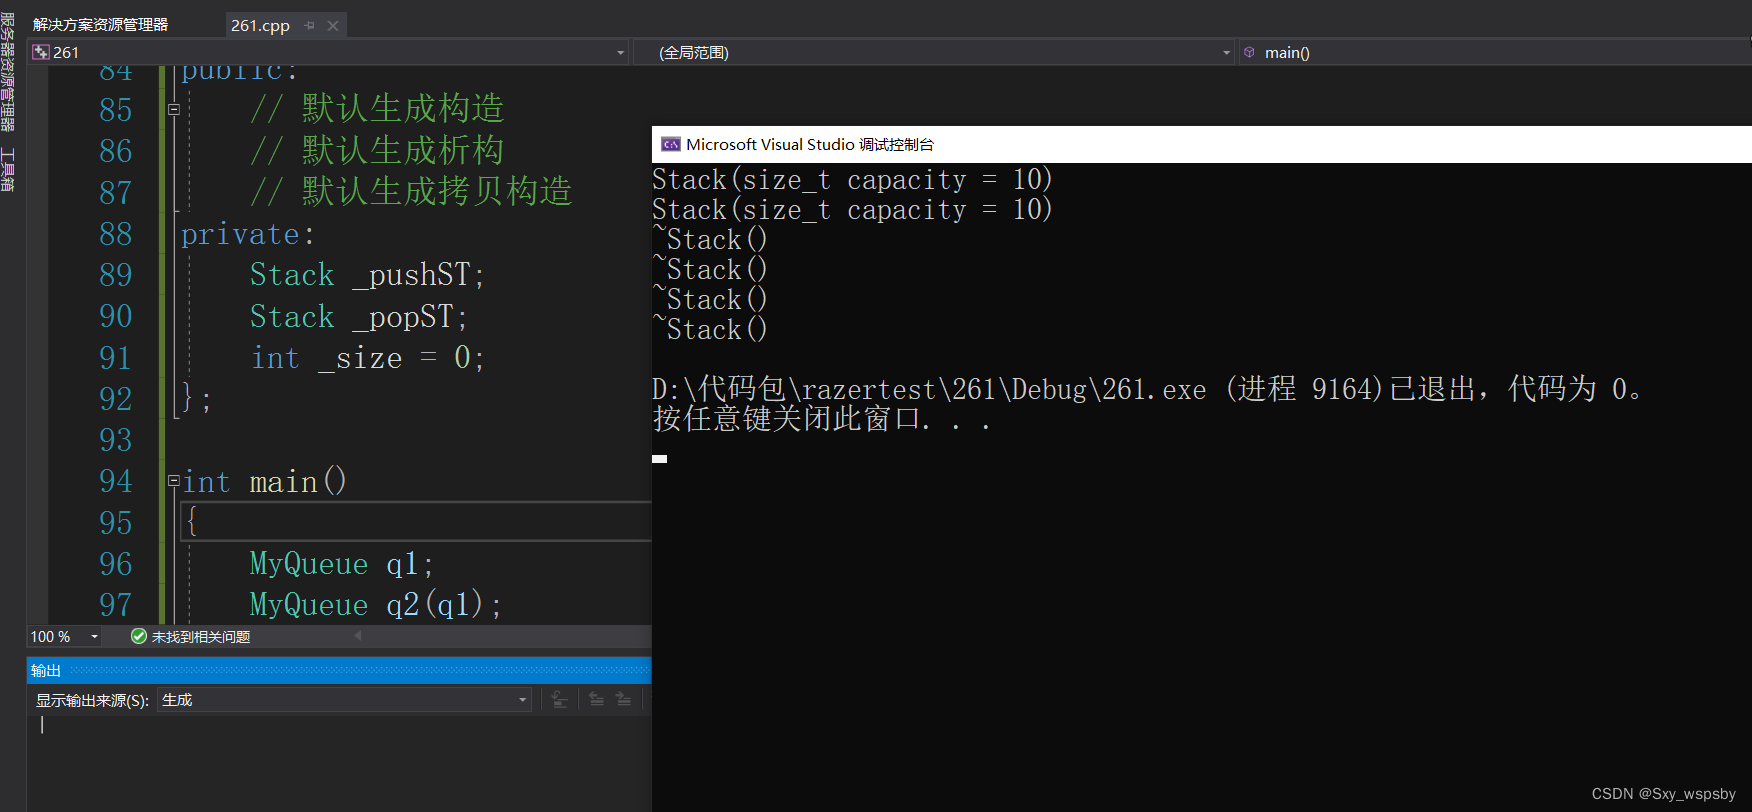Screen dimensions: 1752x812
Task: Click the code text 'Stack _popST;'
Action: 359,317
